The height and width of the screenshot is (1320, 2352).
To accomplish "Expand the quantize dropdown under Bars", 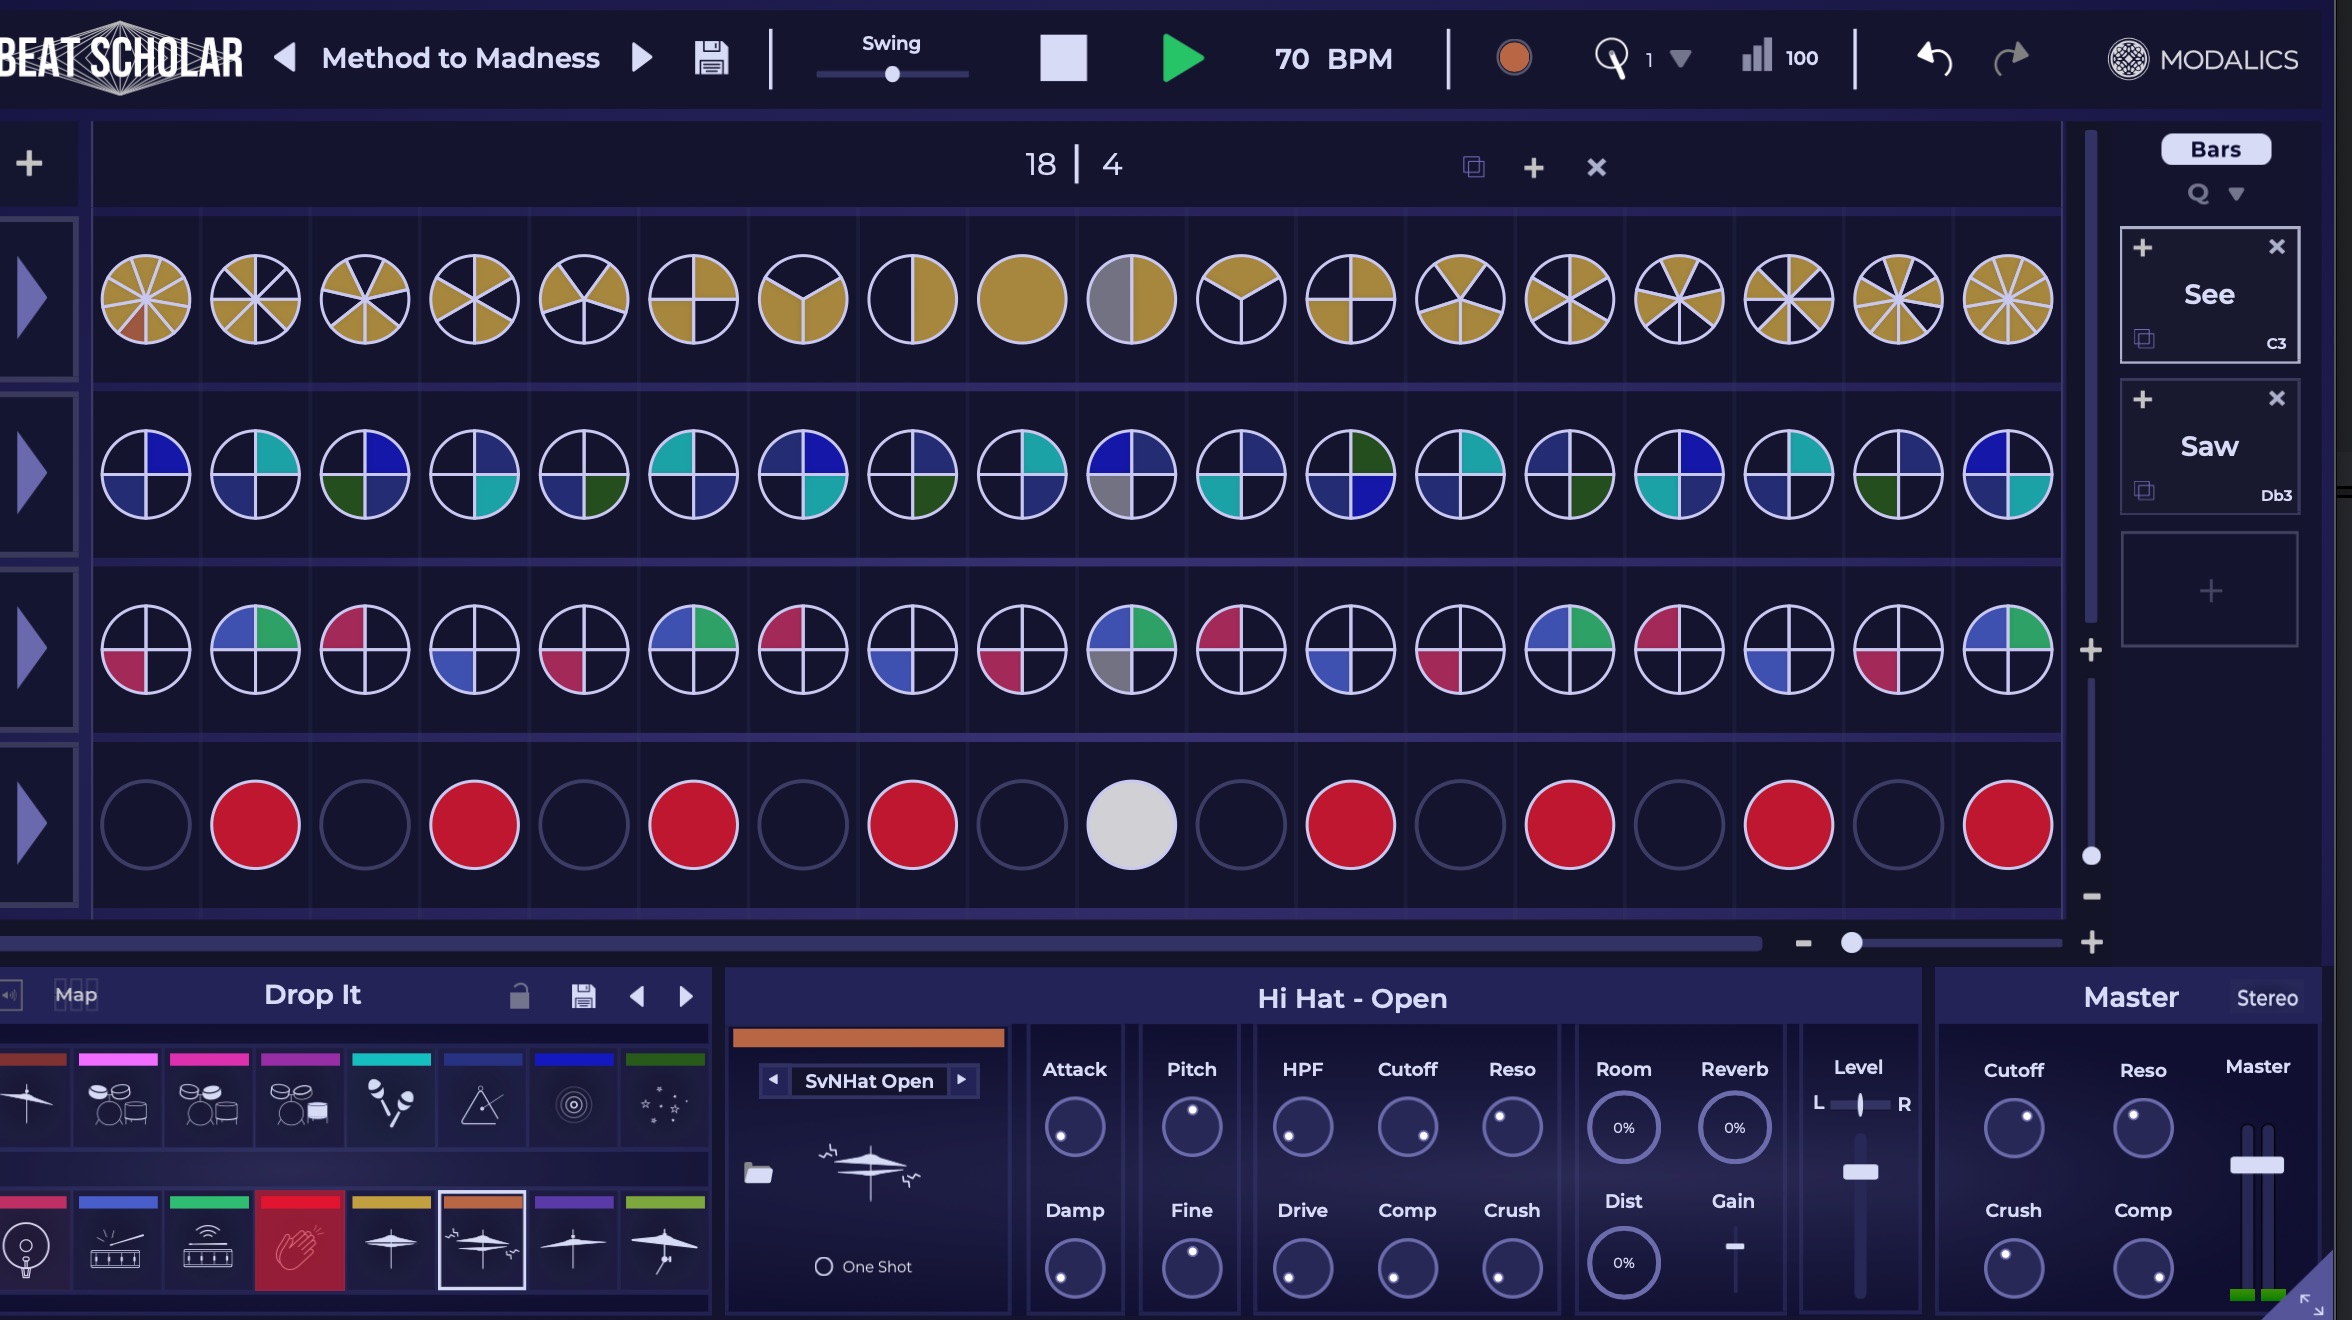I will click(2236, 194).
